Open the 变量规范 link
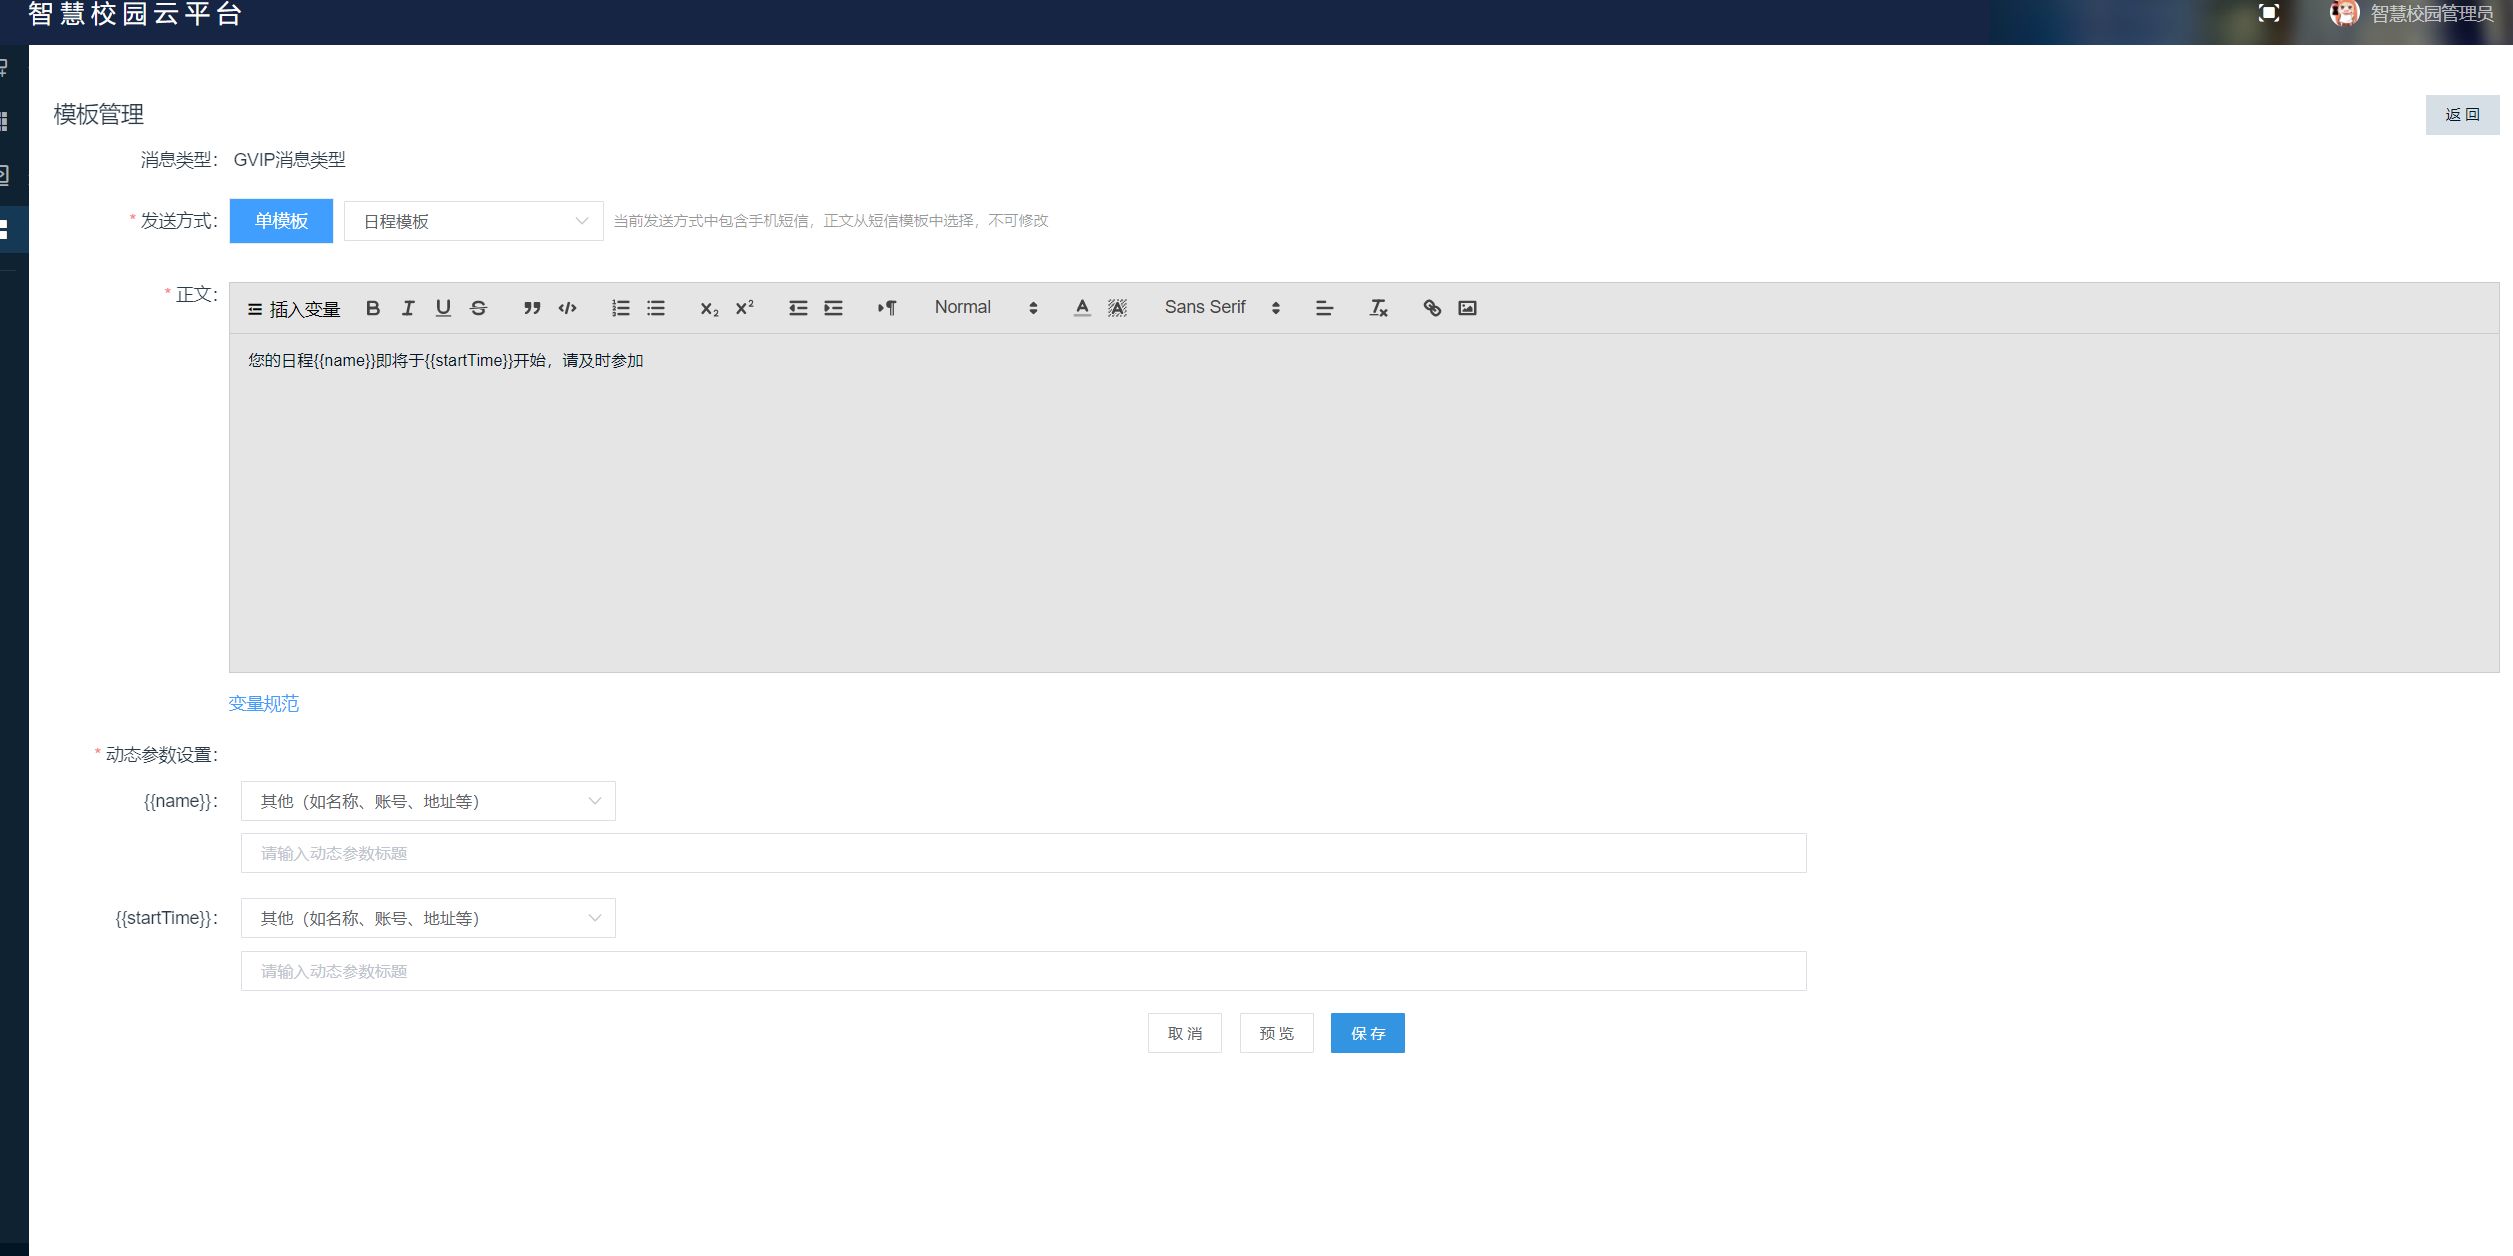2513x1256 pixels. pos(263,704)
